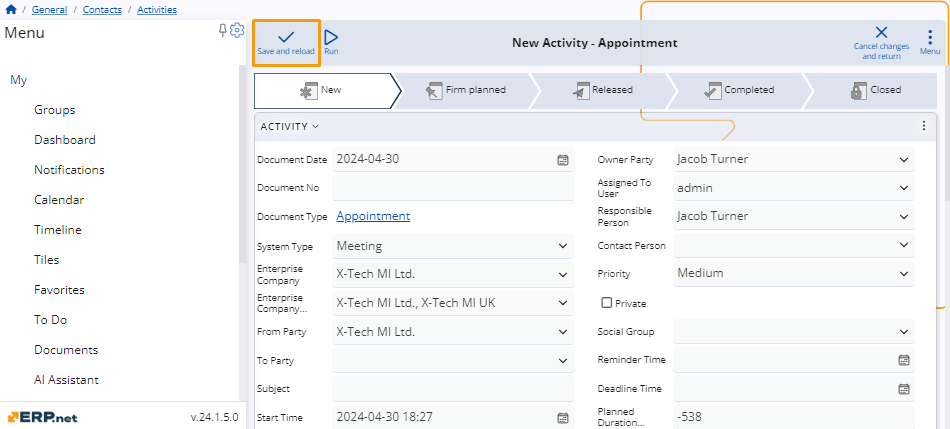Open Tiles in side menu

[x=47, y=260]
